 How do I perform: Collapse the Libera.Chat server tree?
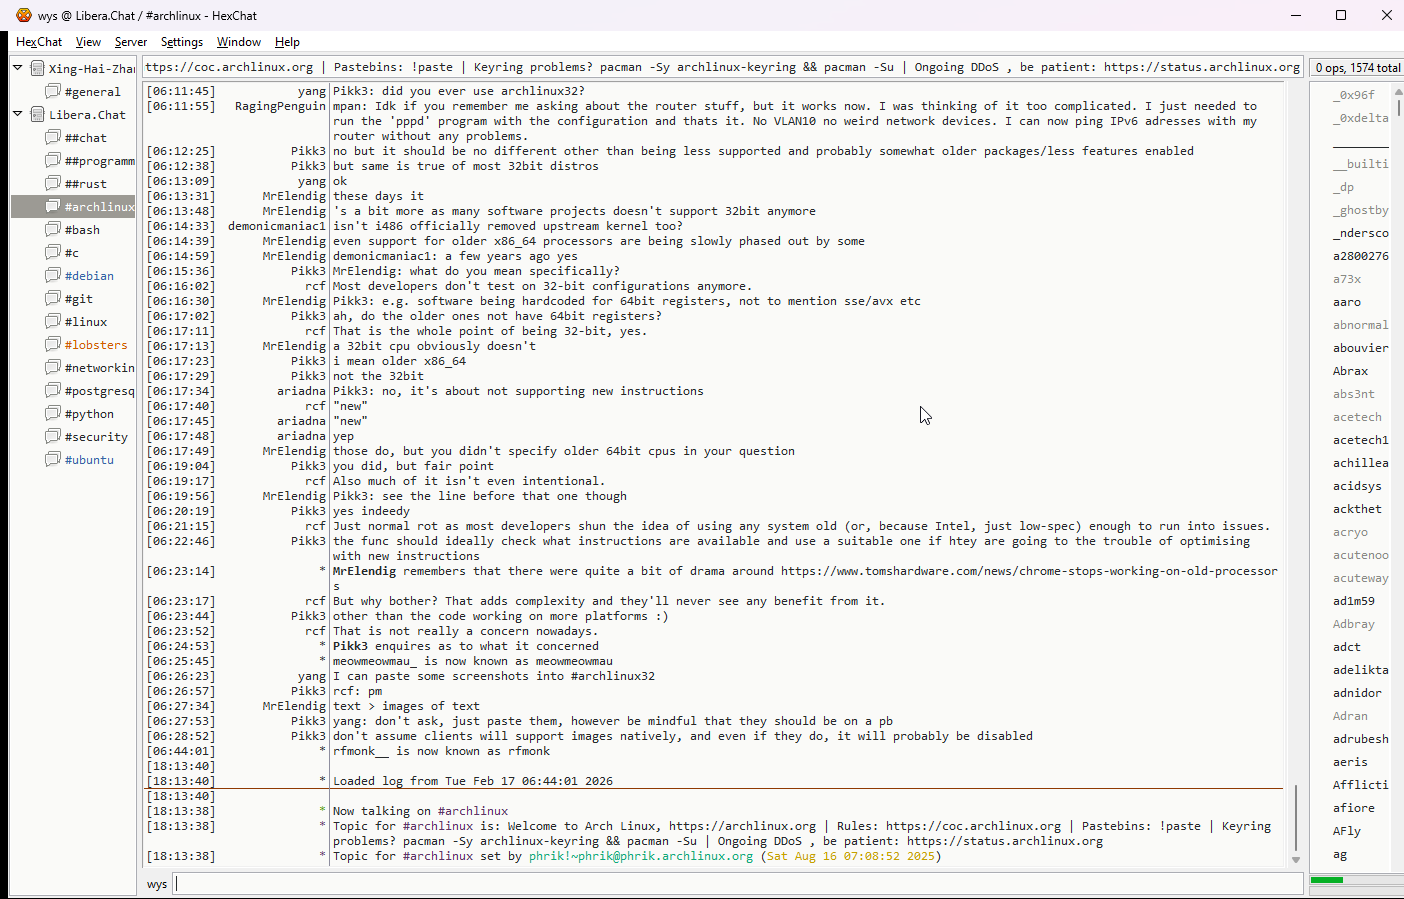point(18,114)
